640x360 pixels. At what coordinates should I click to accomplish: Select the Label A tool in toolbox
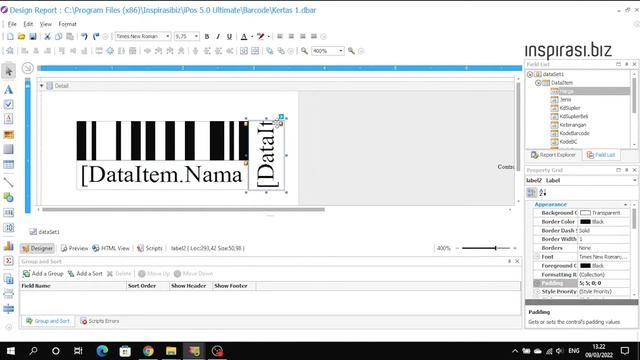click(x=9, y=90)
